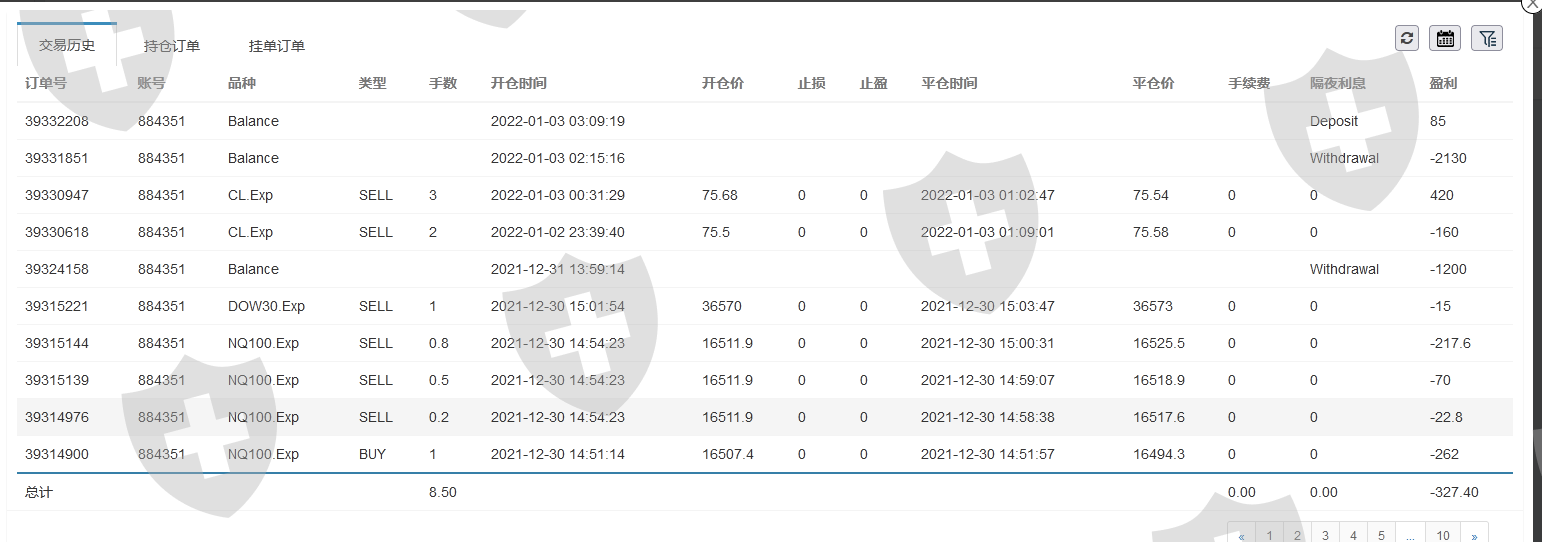Switch to the 持仓订单 tab
Viewport: 1542px width, 542px height.
(x=172, y=45)
